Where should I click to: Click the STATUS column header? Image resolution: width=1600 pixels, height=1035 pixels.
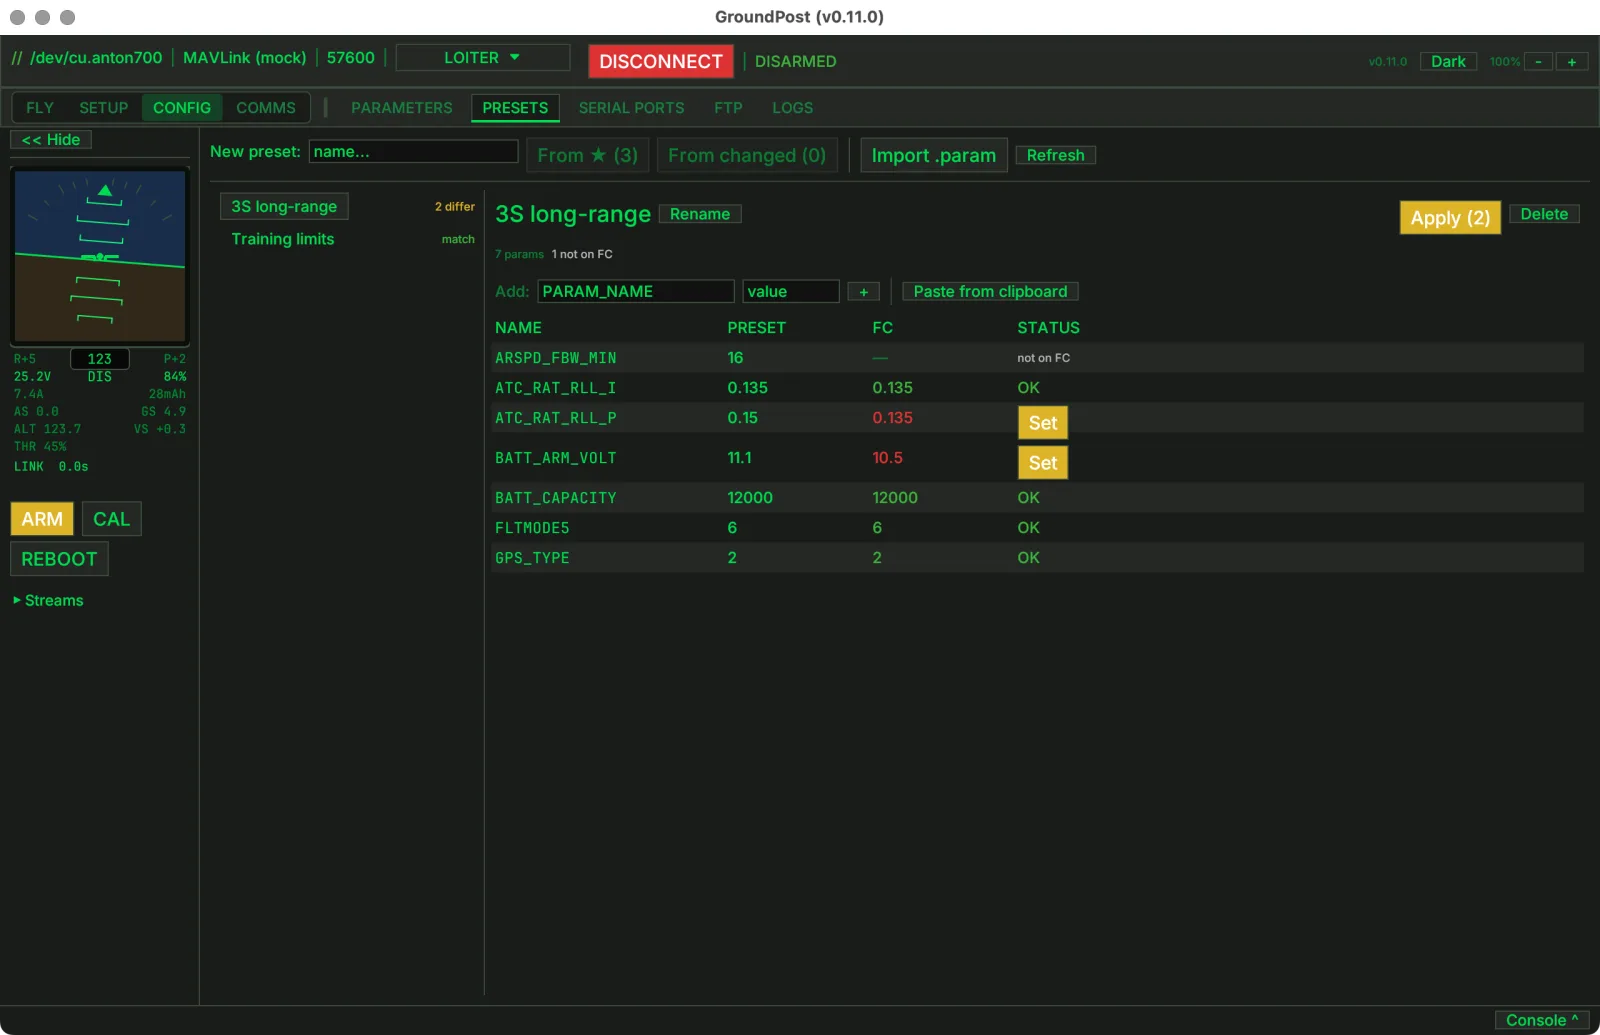(x=1048, y=328)
